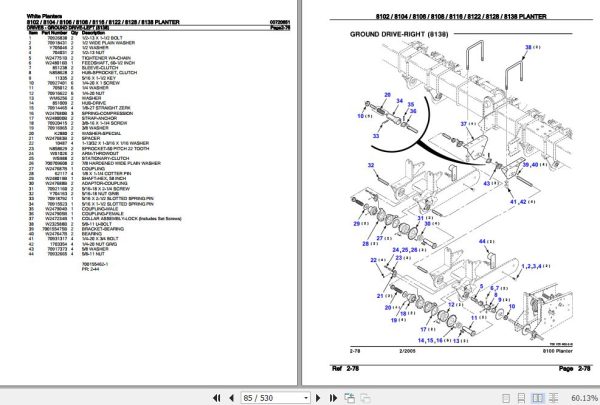600x405 pixels.
Task: Select the STATIONARY-CLUTCH row
Action: tap(79, 158)
